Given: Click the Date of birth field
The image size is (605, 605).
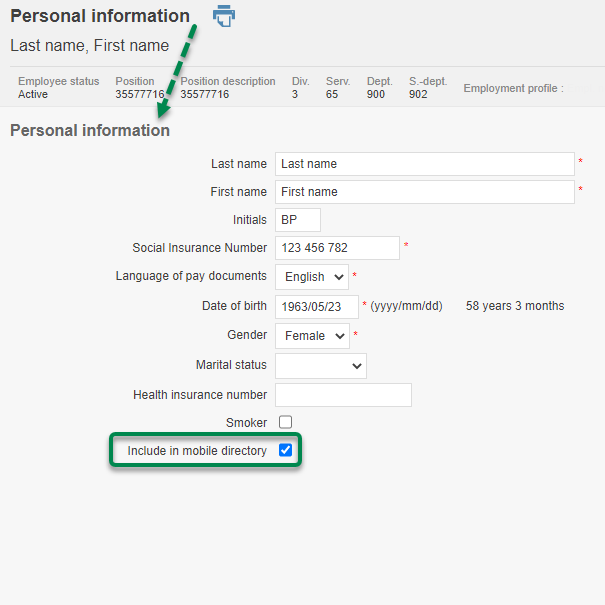Looking at the screenshot, I should click(x=316, y=306).
